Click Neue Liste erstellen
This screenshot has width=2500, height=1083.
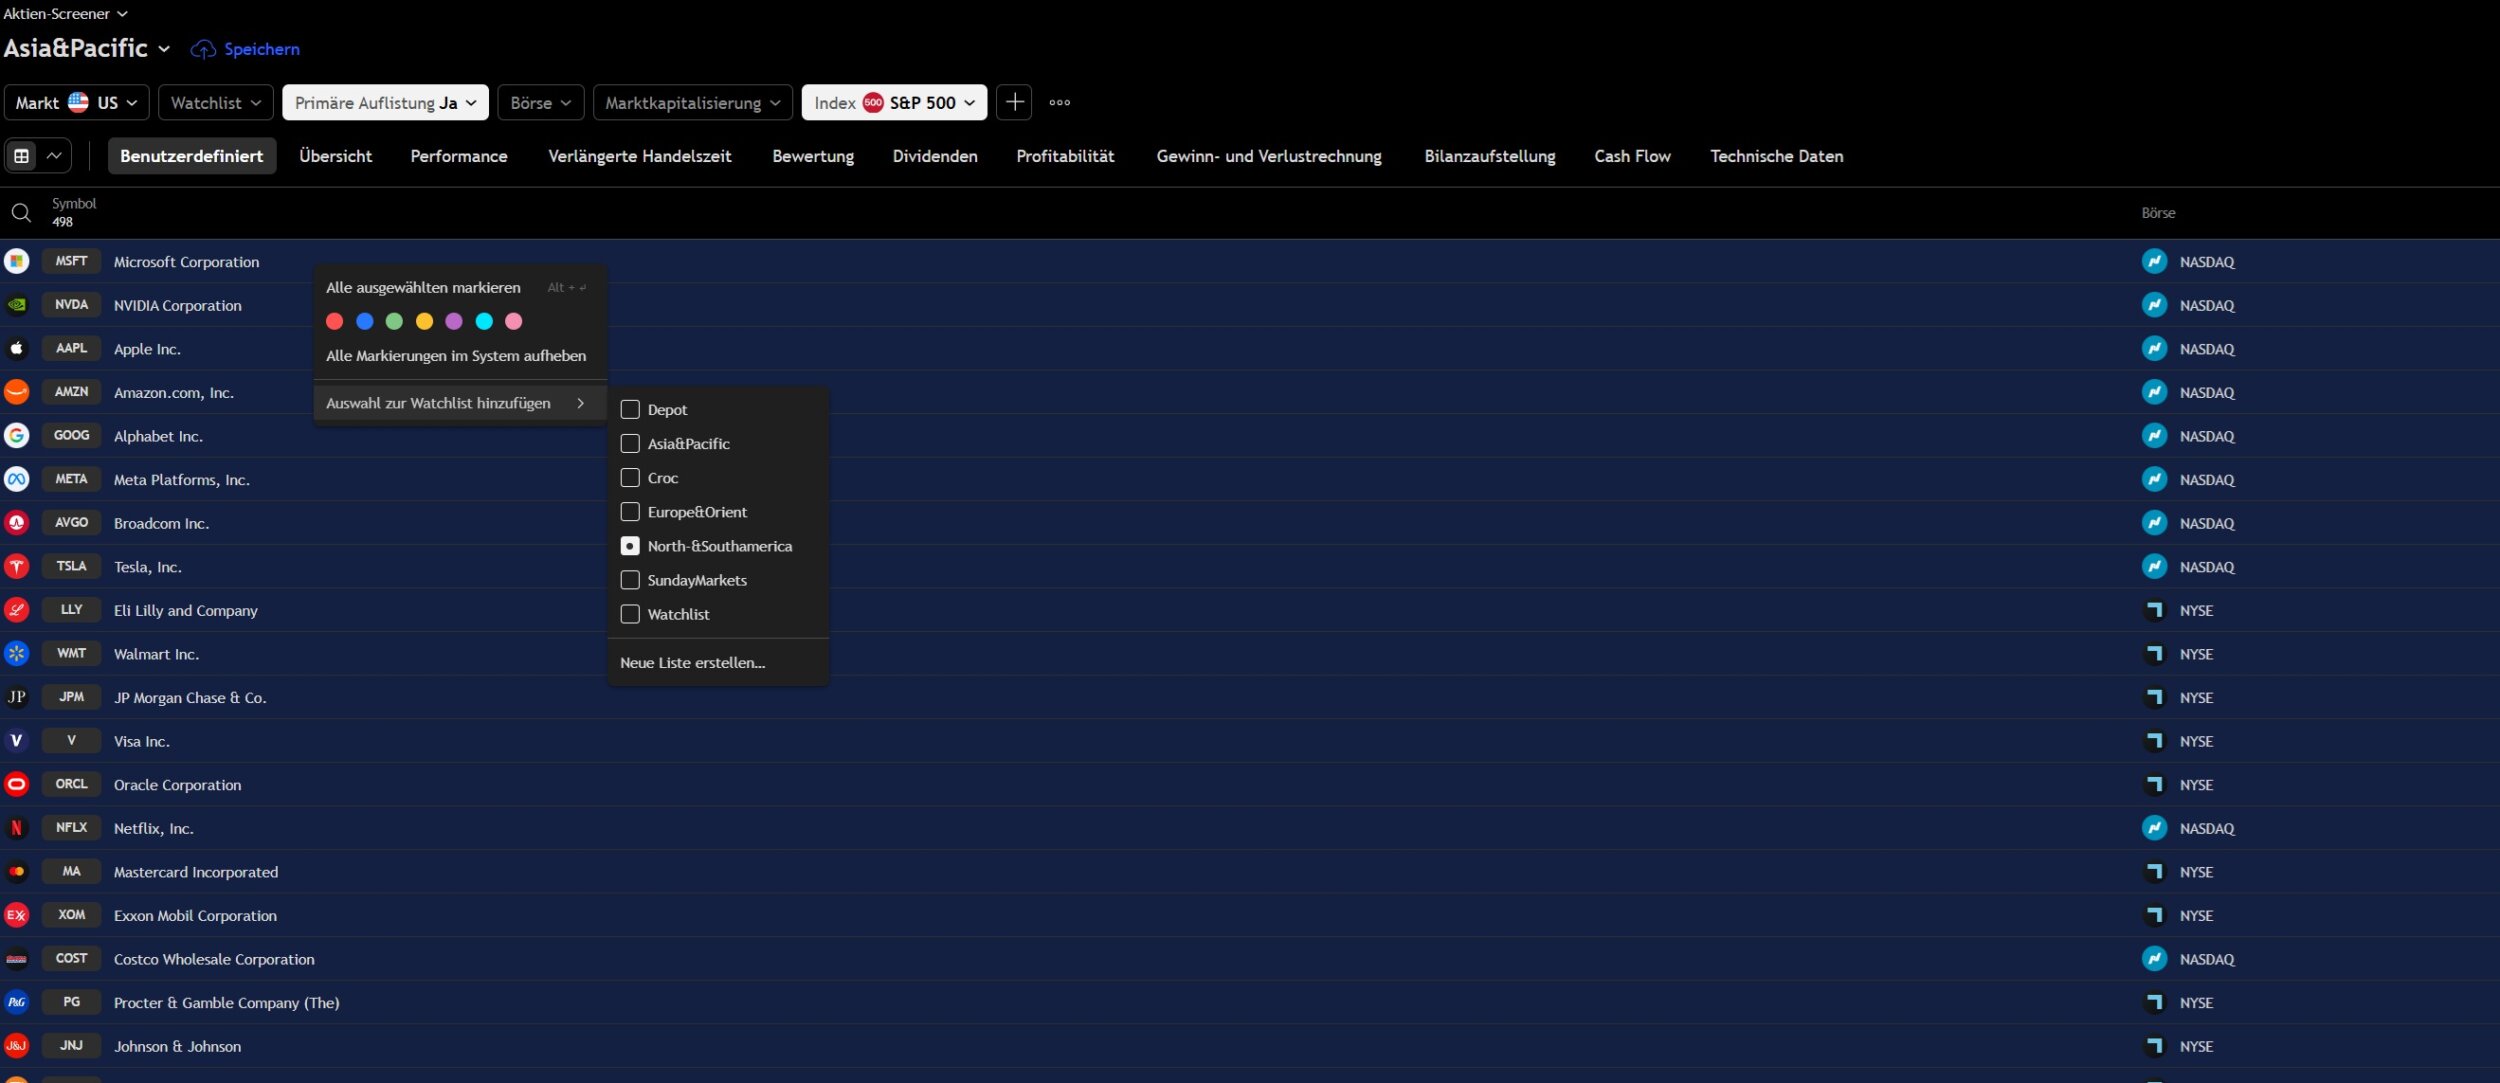[x=692, y=663]
